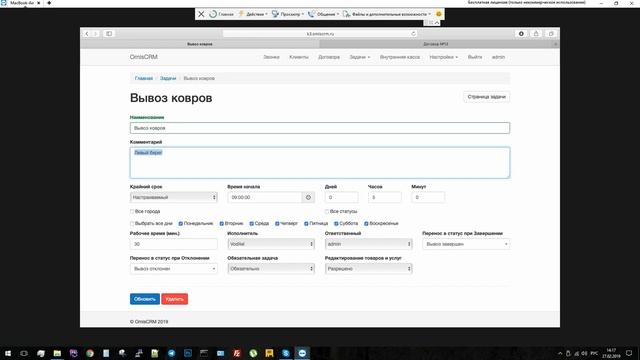Uncheck the Понедельник checkbox
The width and height of the screenshot is (640, 360).
[181, 224]
